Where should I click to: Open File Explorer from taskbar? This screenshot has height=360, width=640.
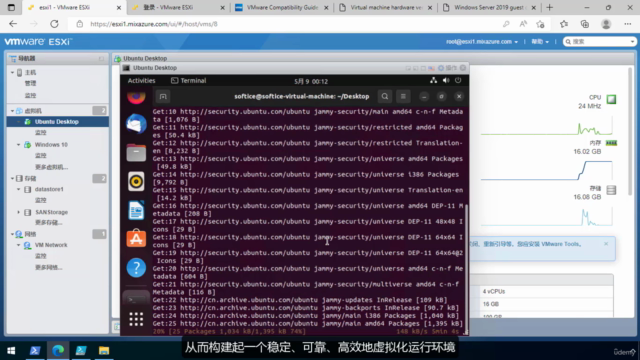104,350
